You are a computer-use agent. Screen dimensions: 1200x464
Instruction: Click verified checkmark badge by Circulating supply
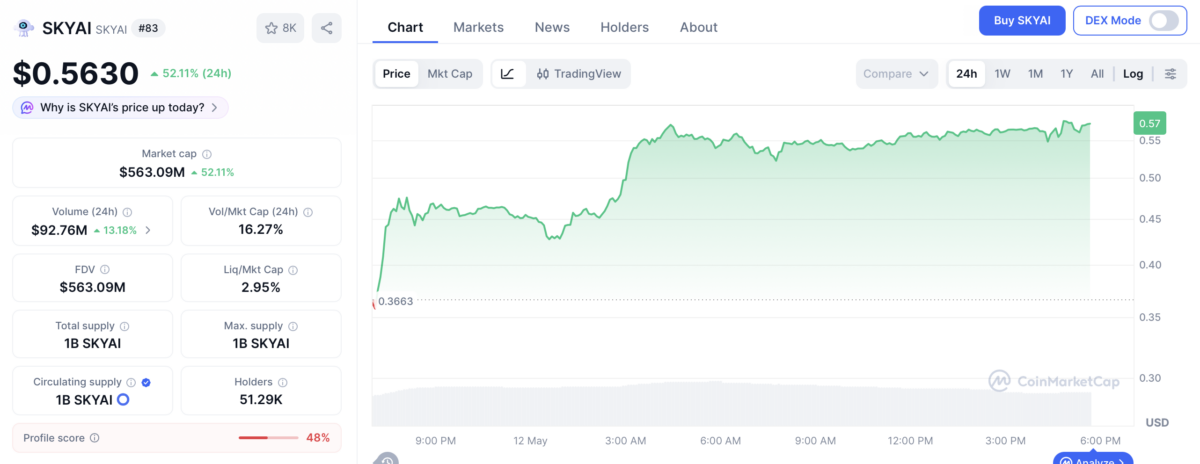[x=146, y=382]
